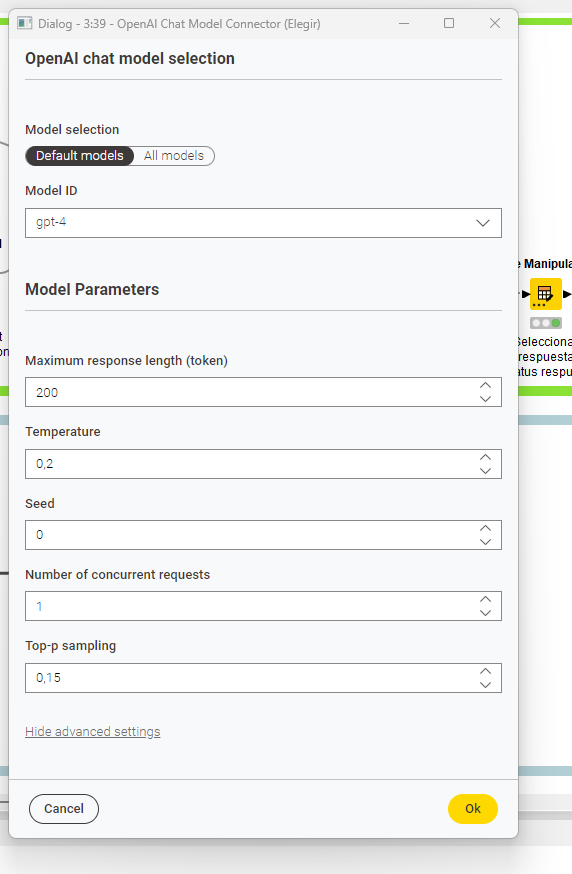This screenshot has height=874, width=572.
Task: Click the node traffic light status indicator
Action: coord(546,323)
